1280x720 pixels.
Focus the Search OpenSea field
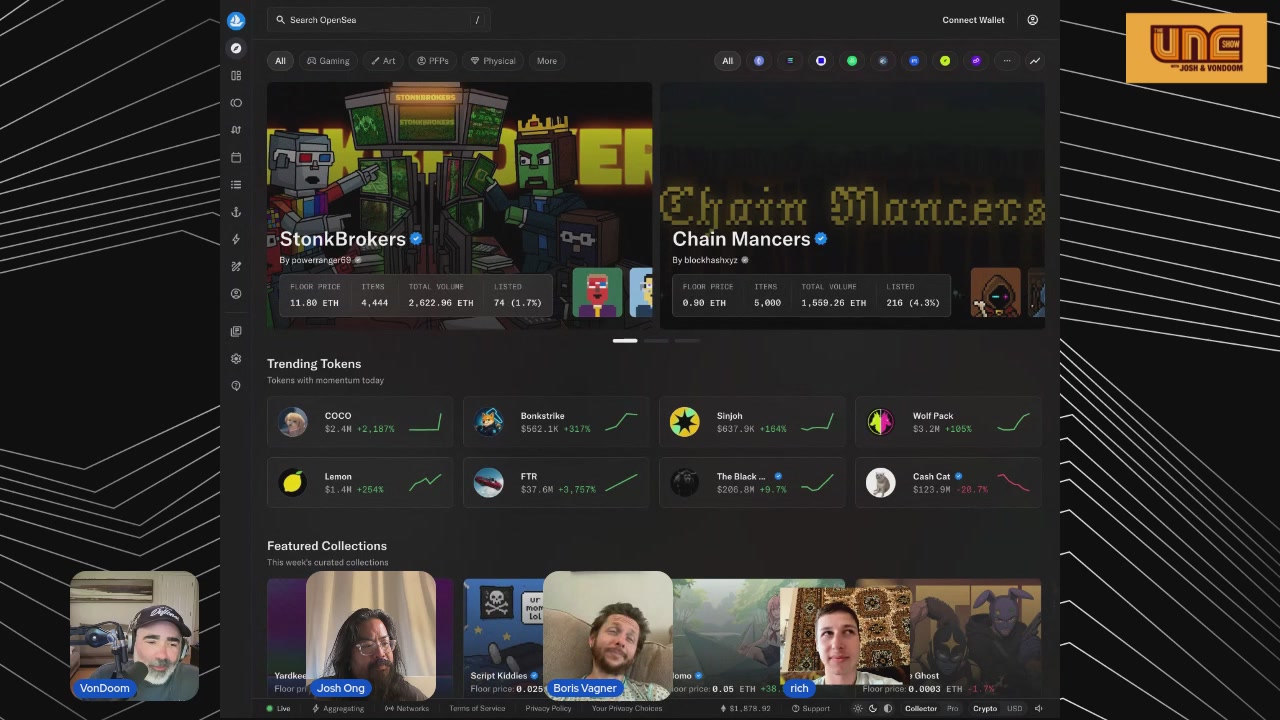pos(379,20)
